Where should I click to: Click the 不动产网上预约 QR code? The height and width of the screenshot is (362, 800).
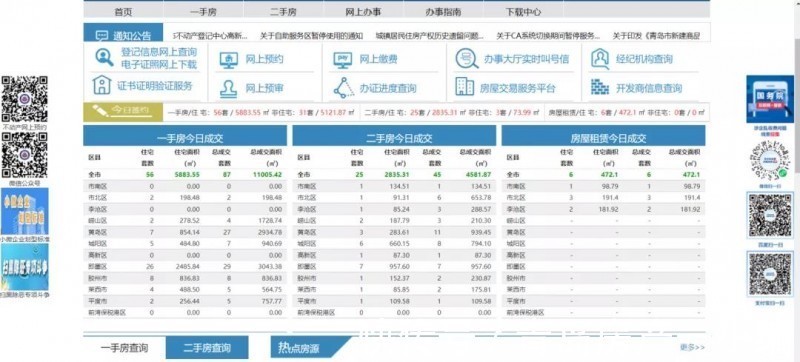(x=24, y=99)
